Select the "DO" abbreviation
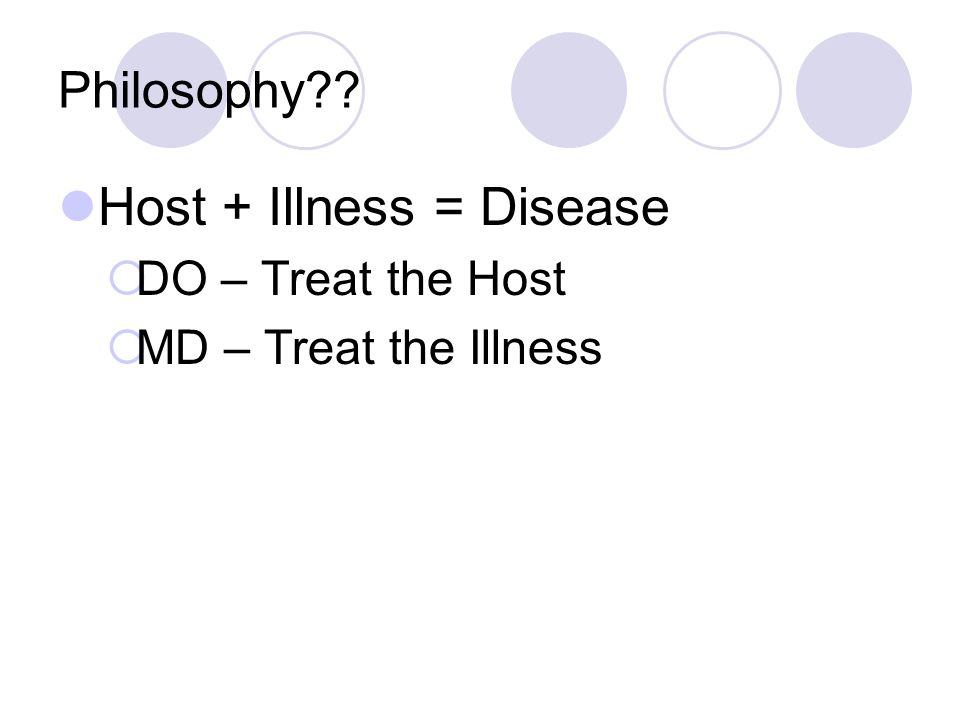The width and height of the screenshot is (960, 720). pyautogui.click(x=172, y=279)
